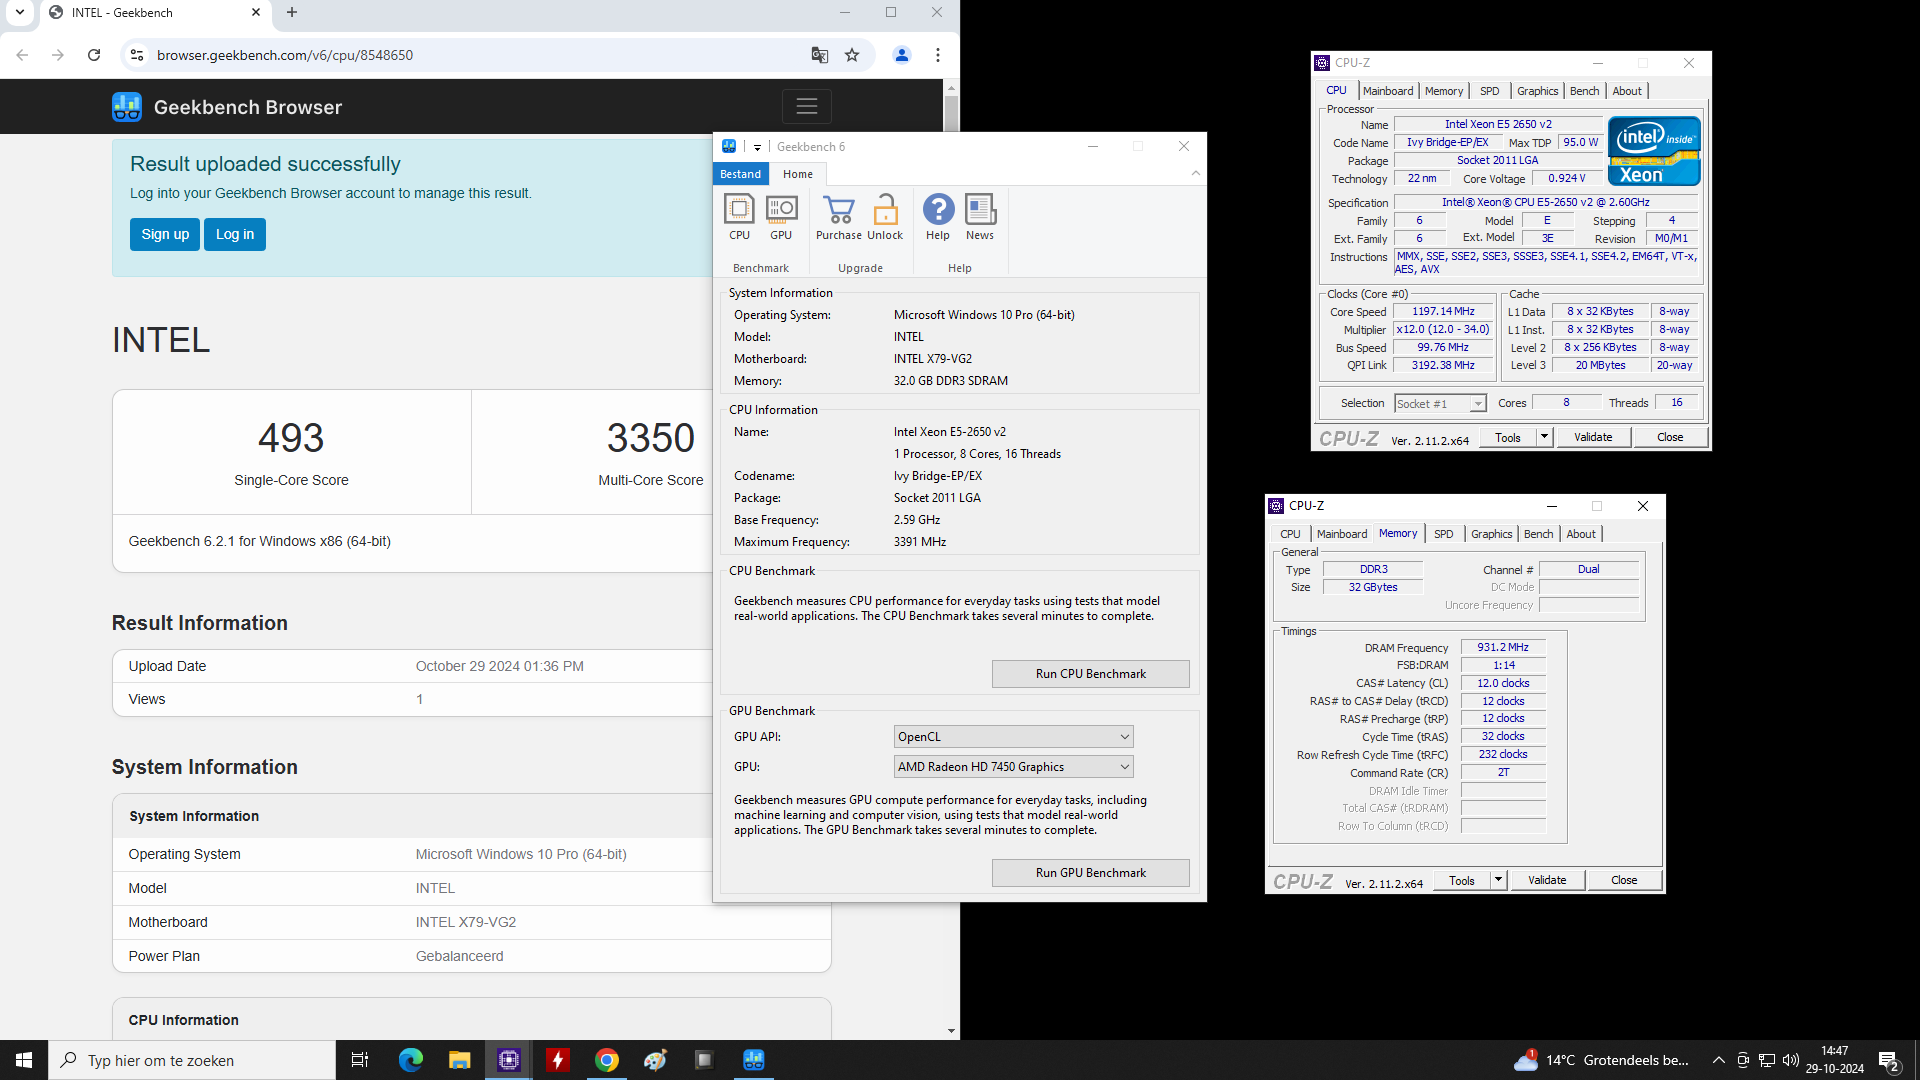Click the CPU benchmark icon in Geekbench ribbon
This screenshot has width=1920, height=1080.
point(739,217)
